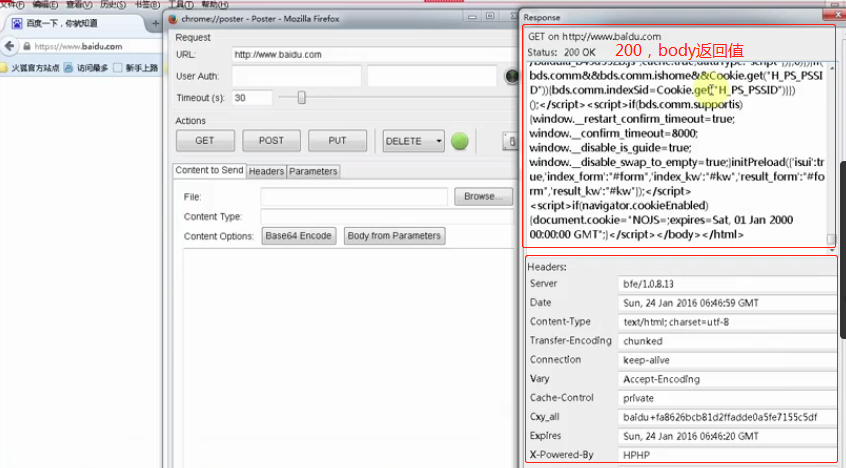This screenshot has width=846, height=468.
Task: Click Connection value keep-alive
Action: [x=728, y=360]
